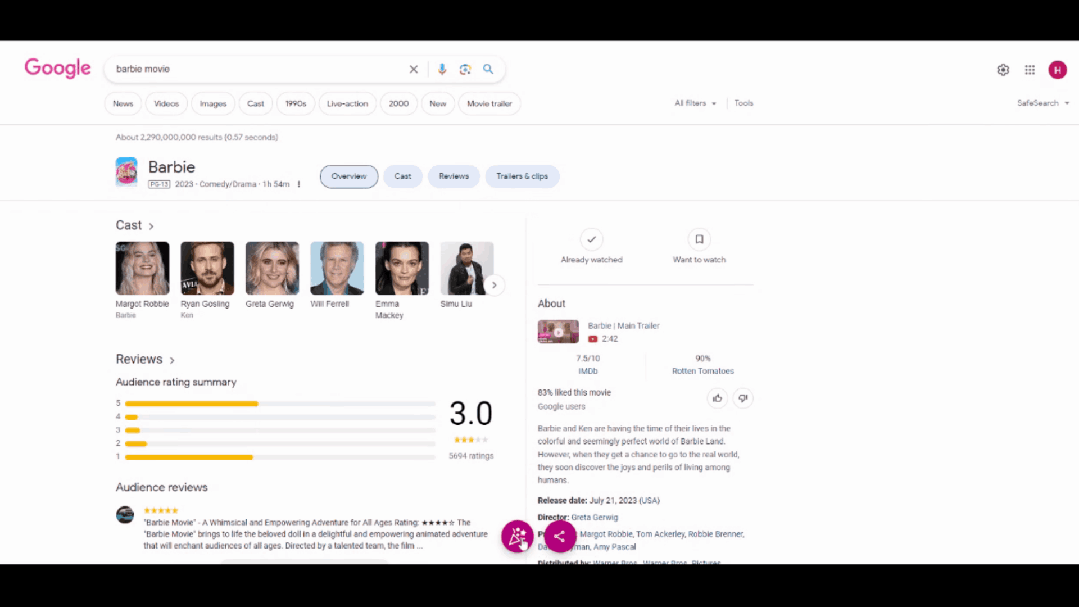Clear the search box with the X icon
The image size is (1079, 607).
pyautogui.click(x=413, y=70)
